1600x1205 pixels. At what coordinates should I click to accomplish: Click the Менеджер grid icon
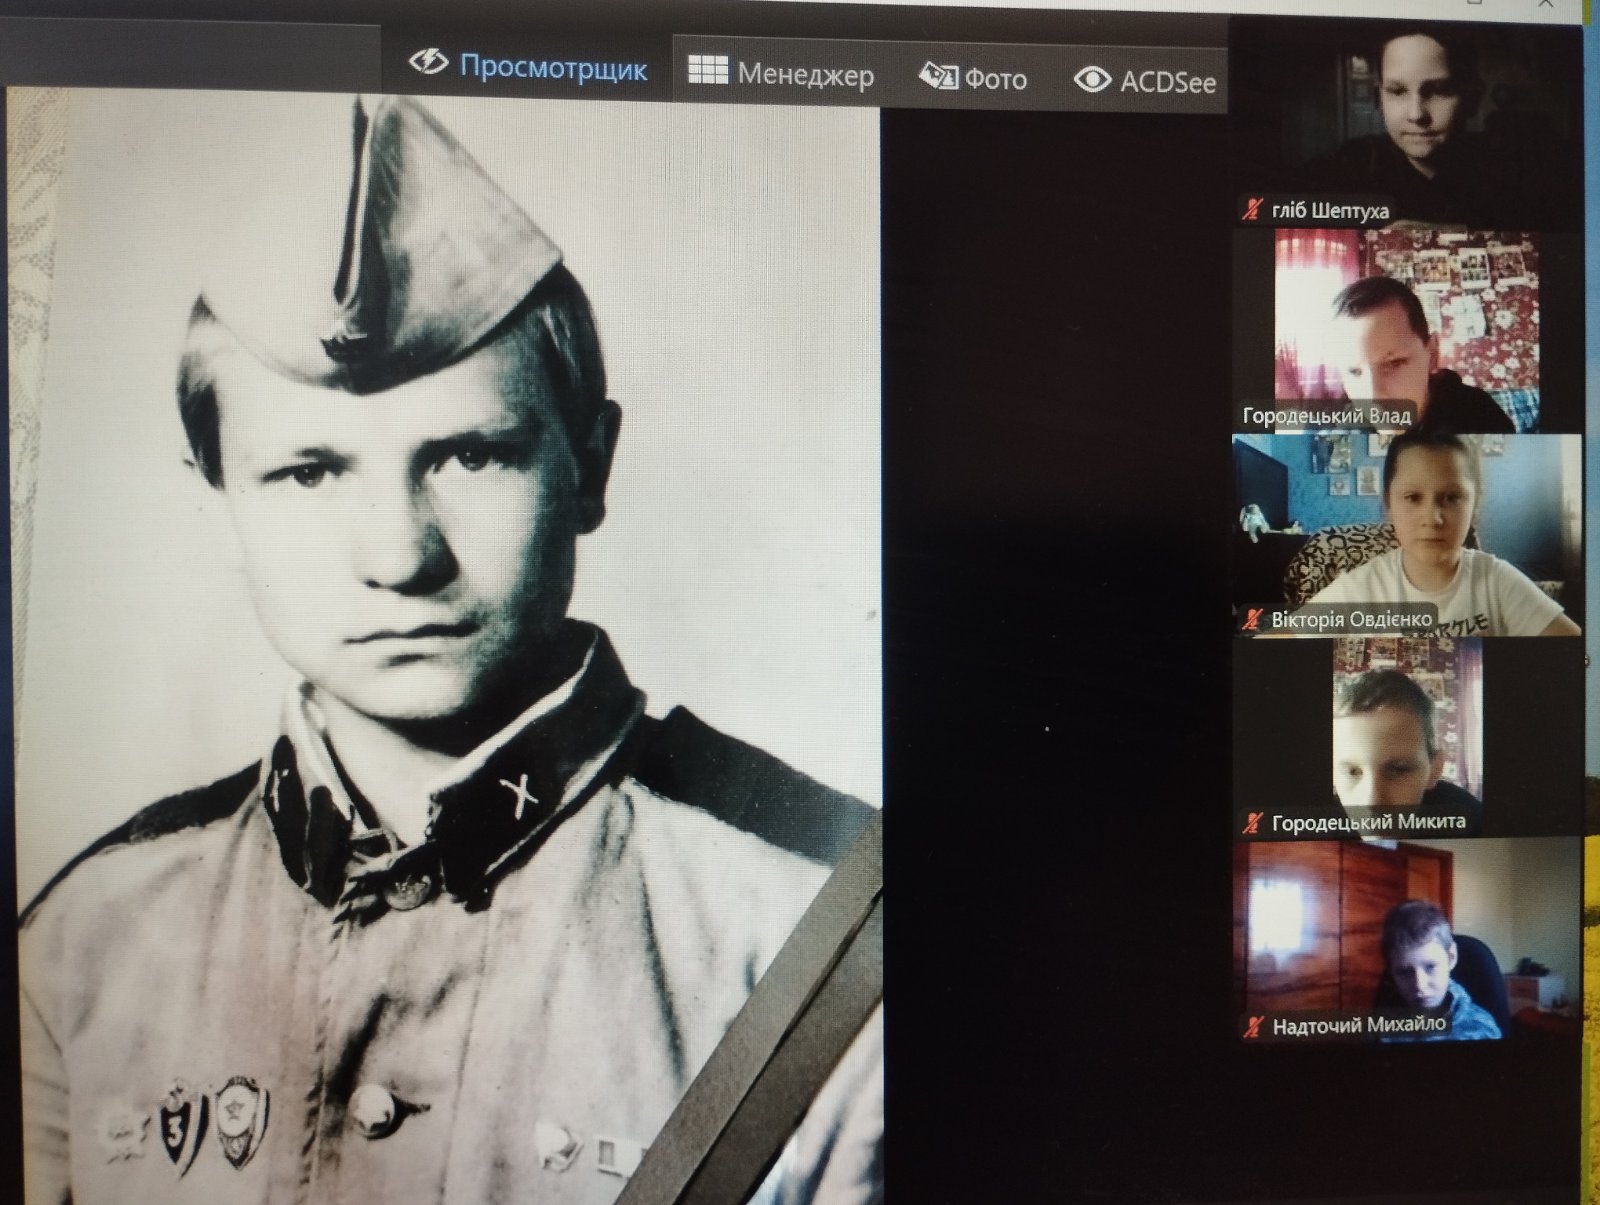(708, 70)
